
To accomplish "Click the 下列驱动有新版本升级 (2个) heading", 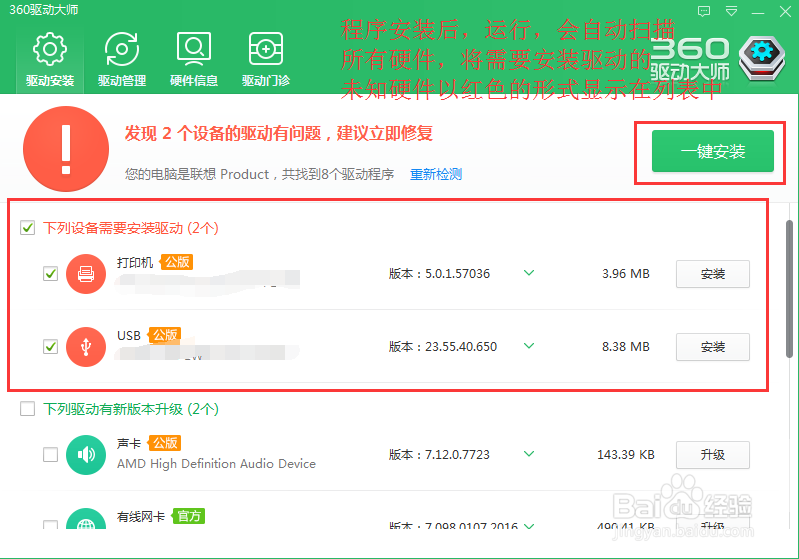I will (131, 409).
